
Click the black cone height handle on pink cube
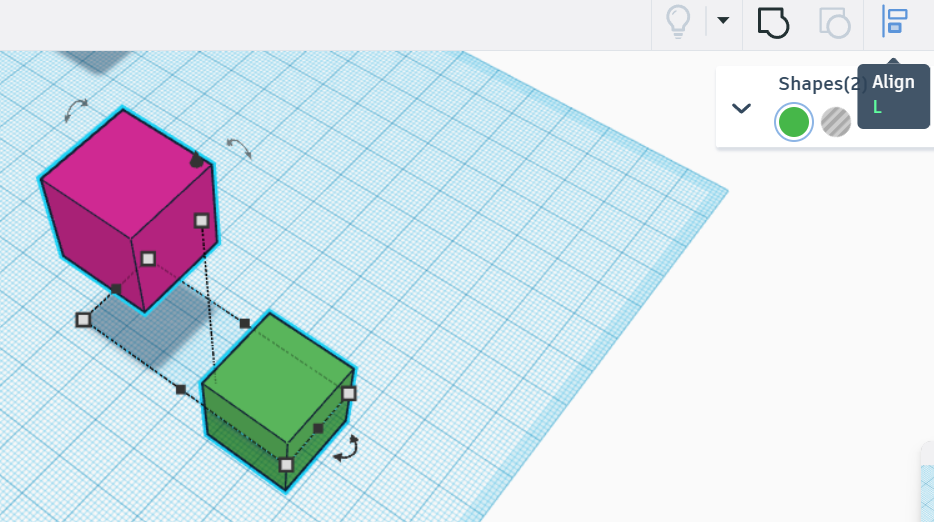(x=196, y=159)
